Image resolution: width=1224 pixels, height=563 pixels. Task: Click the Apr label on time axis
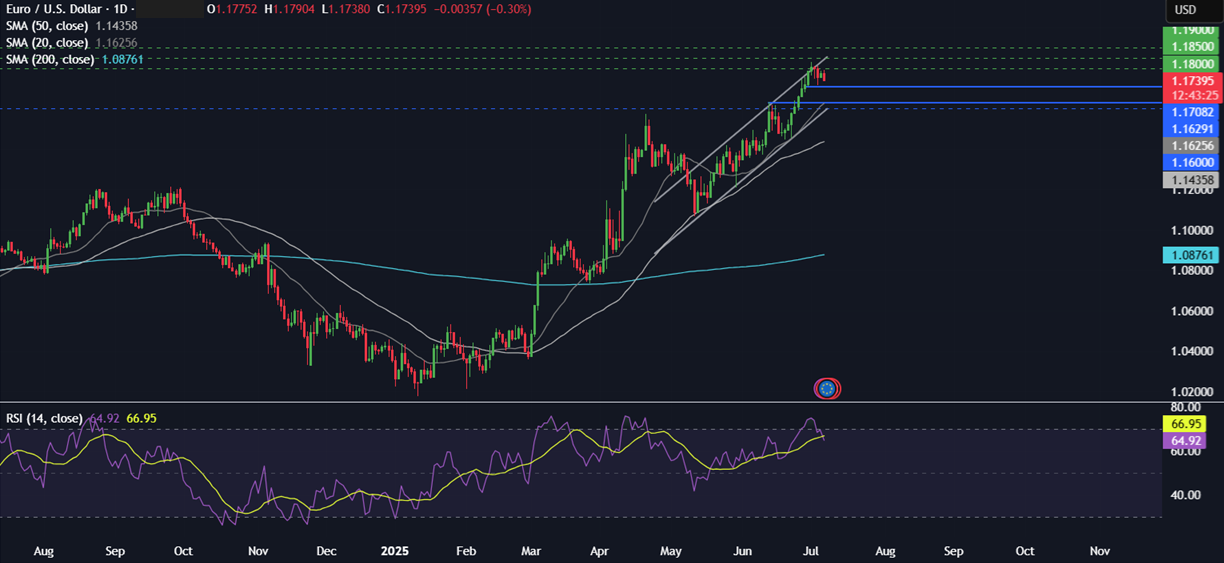click(600, 550)
